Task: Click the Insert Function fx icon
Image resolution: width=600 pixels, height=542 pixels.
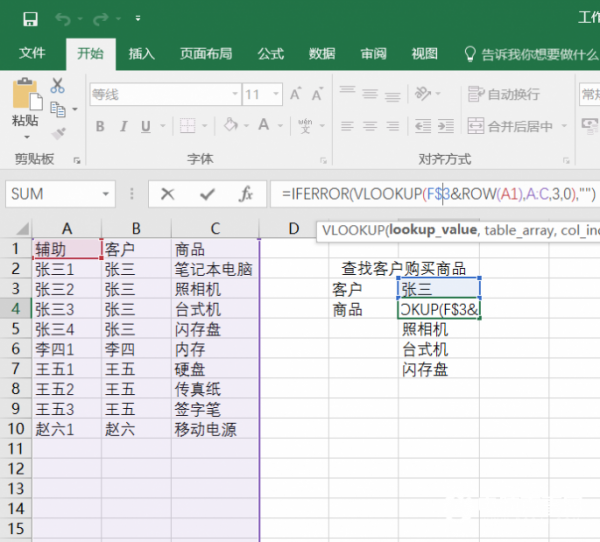Action: point(245,194)
